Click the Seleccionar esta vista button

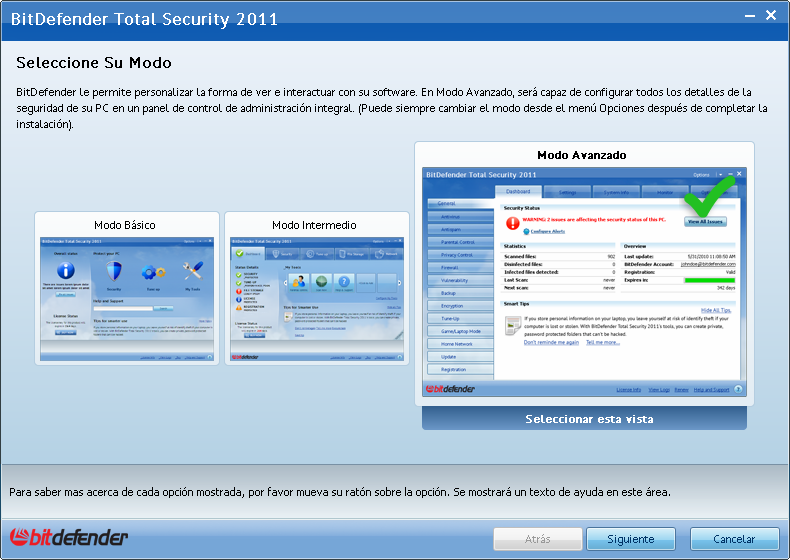click(584, 419)
